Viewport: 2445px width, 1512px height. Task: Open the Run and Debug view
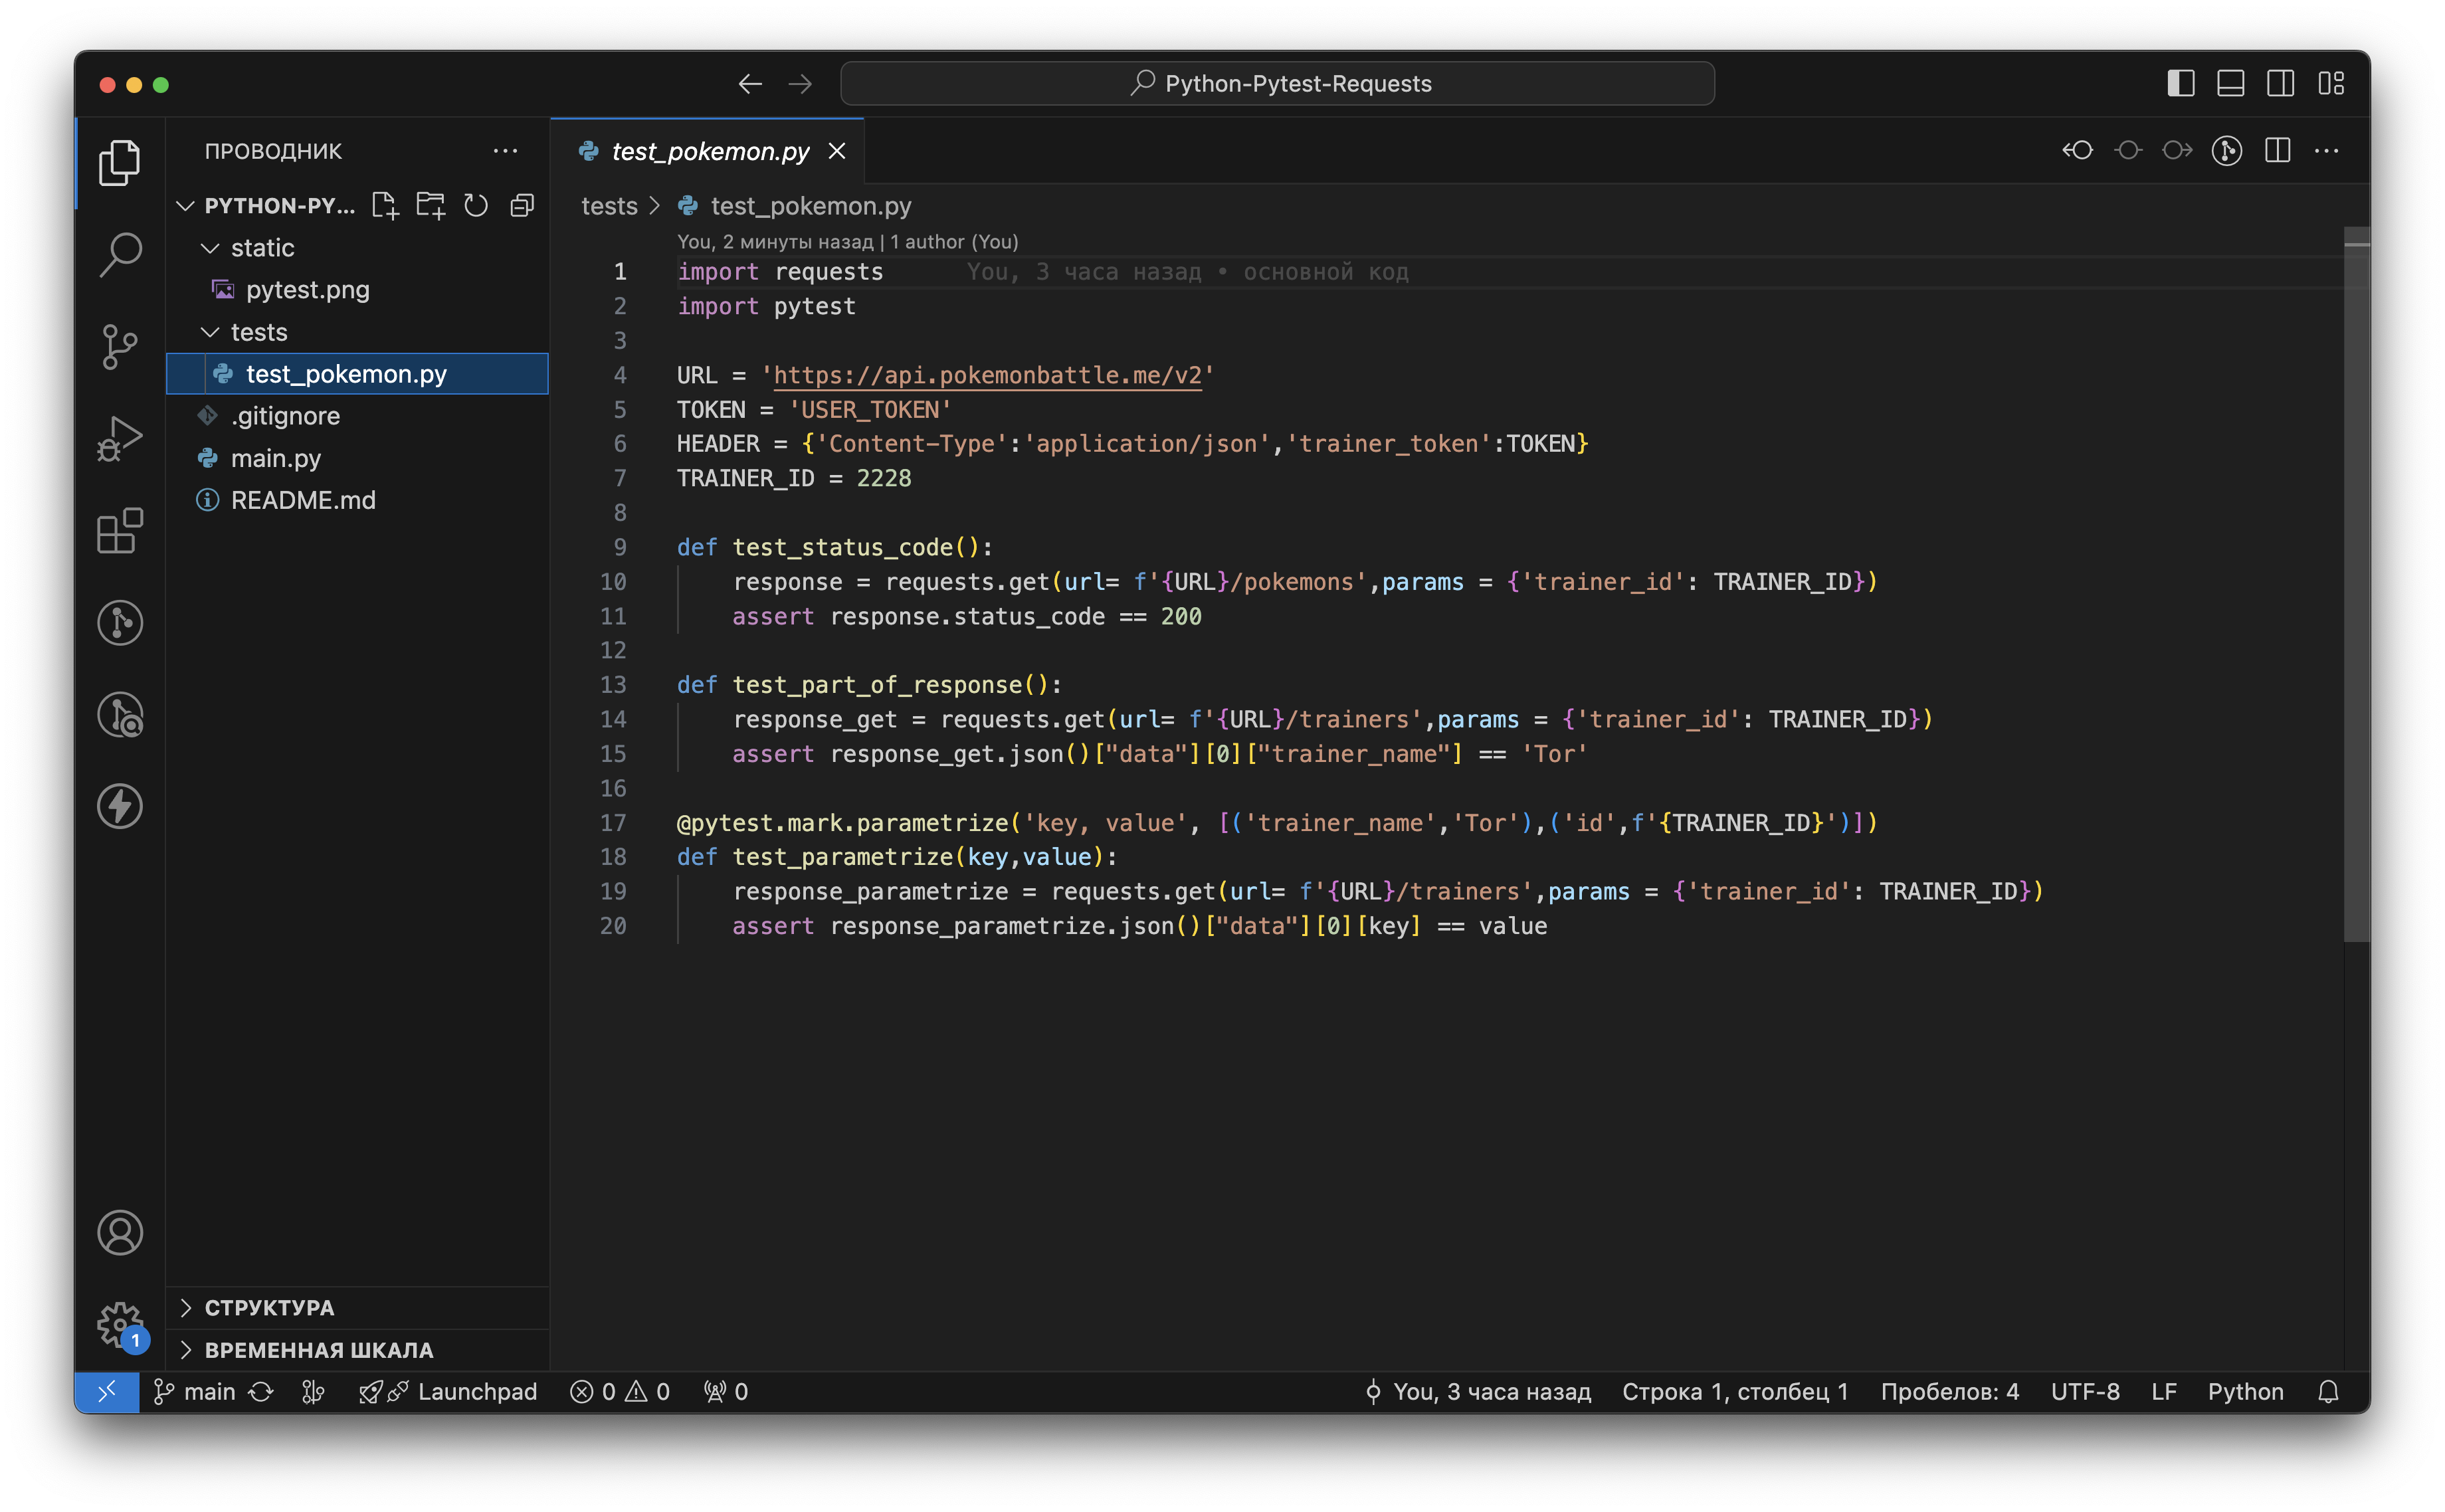pos(120,438)
